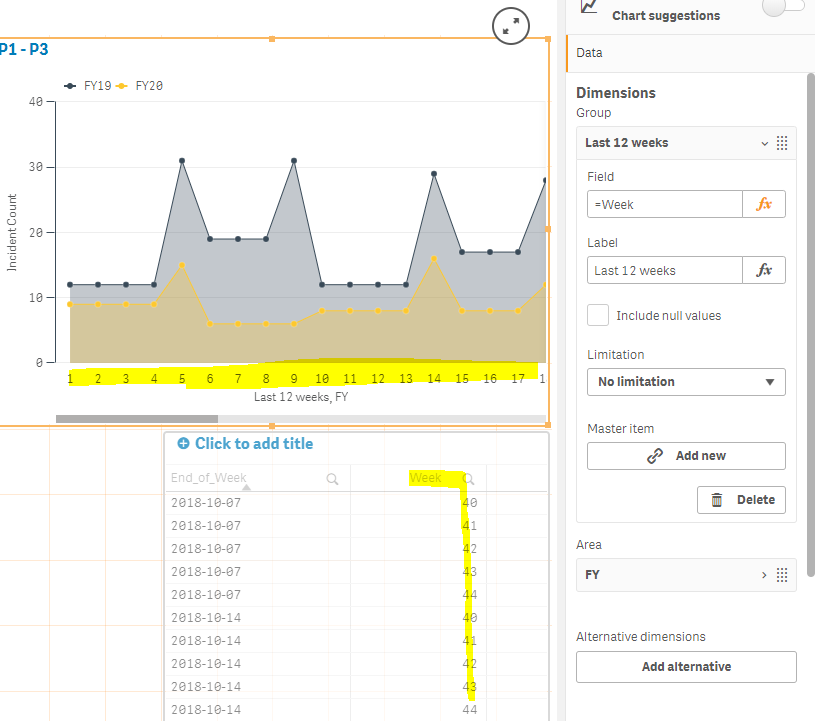
Task: Sort table by End_of_Week column header
Action: (208, 478)
